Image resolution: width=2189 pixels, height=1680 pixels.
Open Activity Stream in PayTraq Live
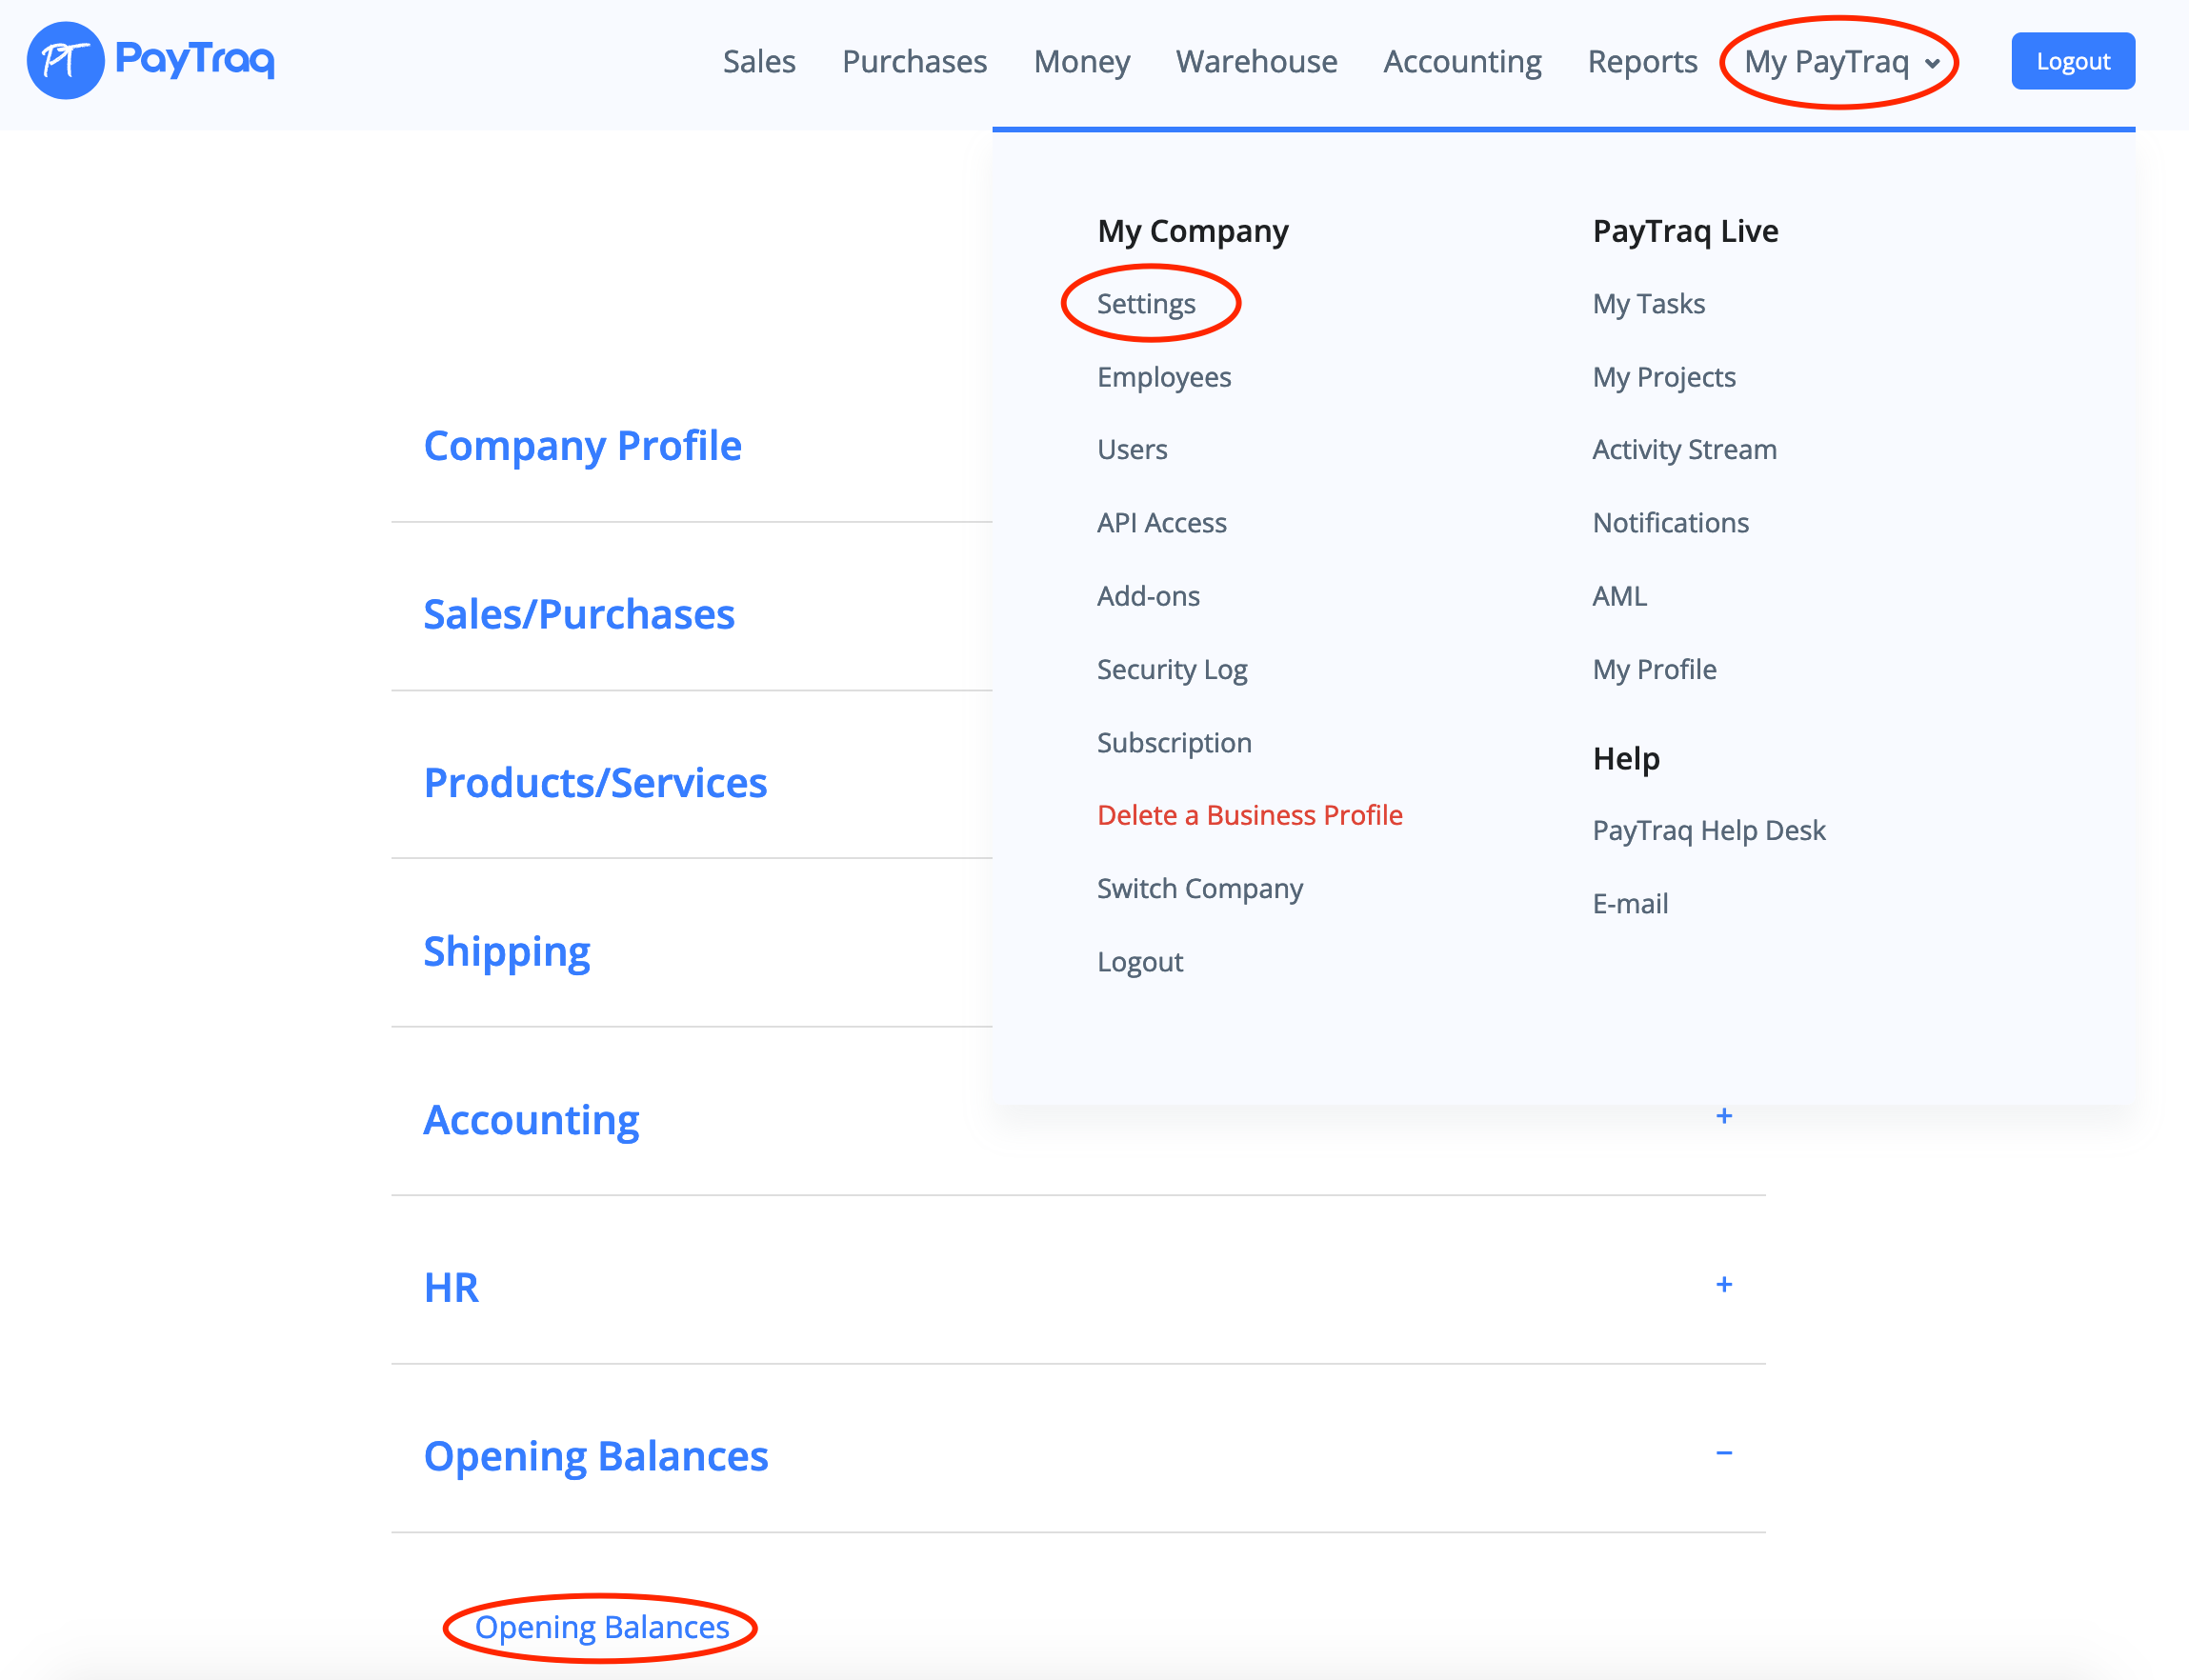pos(1684,450)
